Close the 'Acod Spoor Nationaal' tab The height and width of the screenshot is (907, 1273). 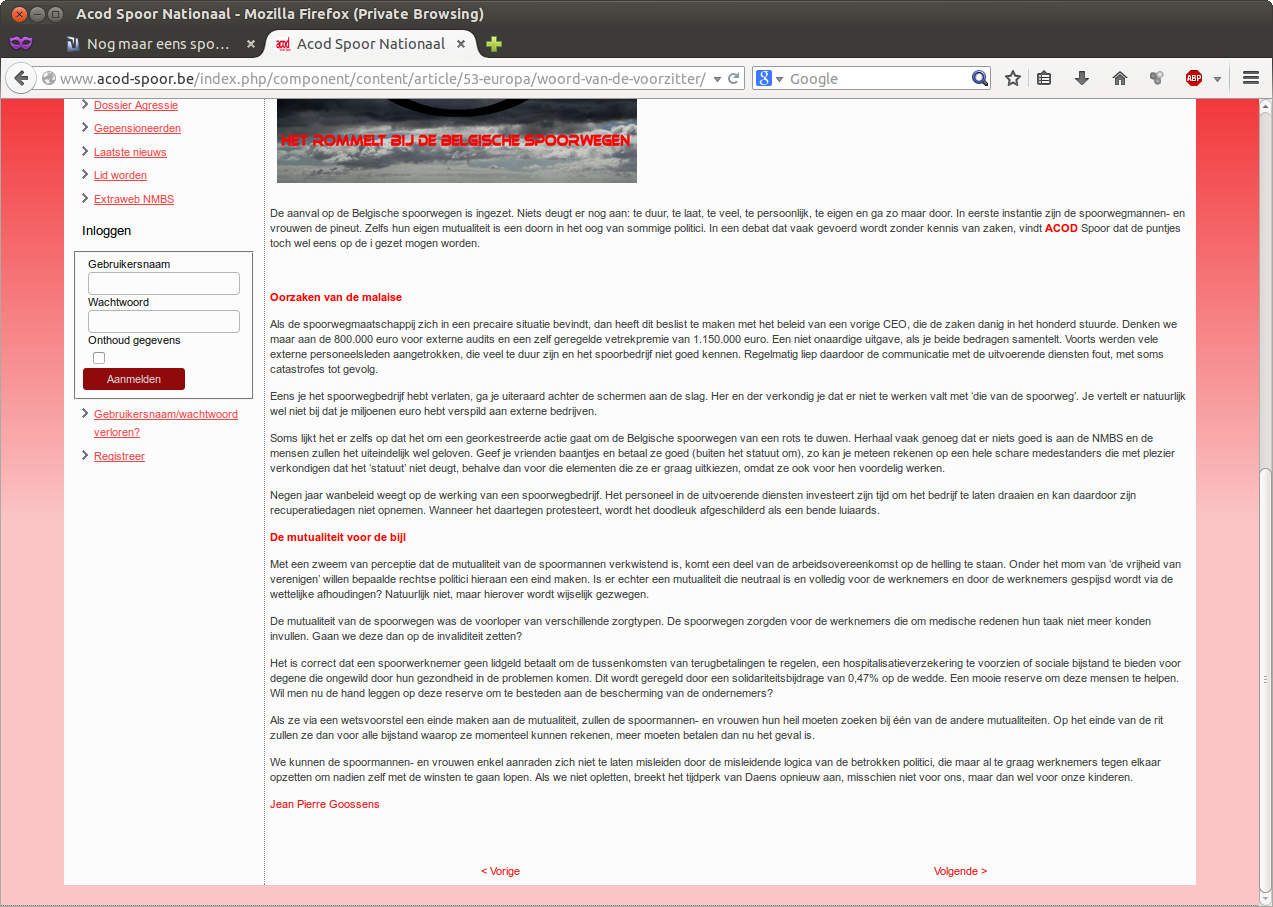click(x=461, y=44)
